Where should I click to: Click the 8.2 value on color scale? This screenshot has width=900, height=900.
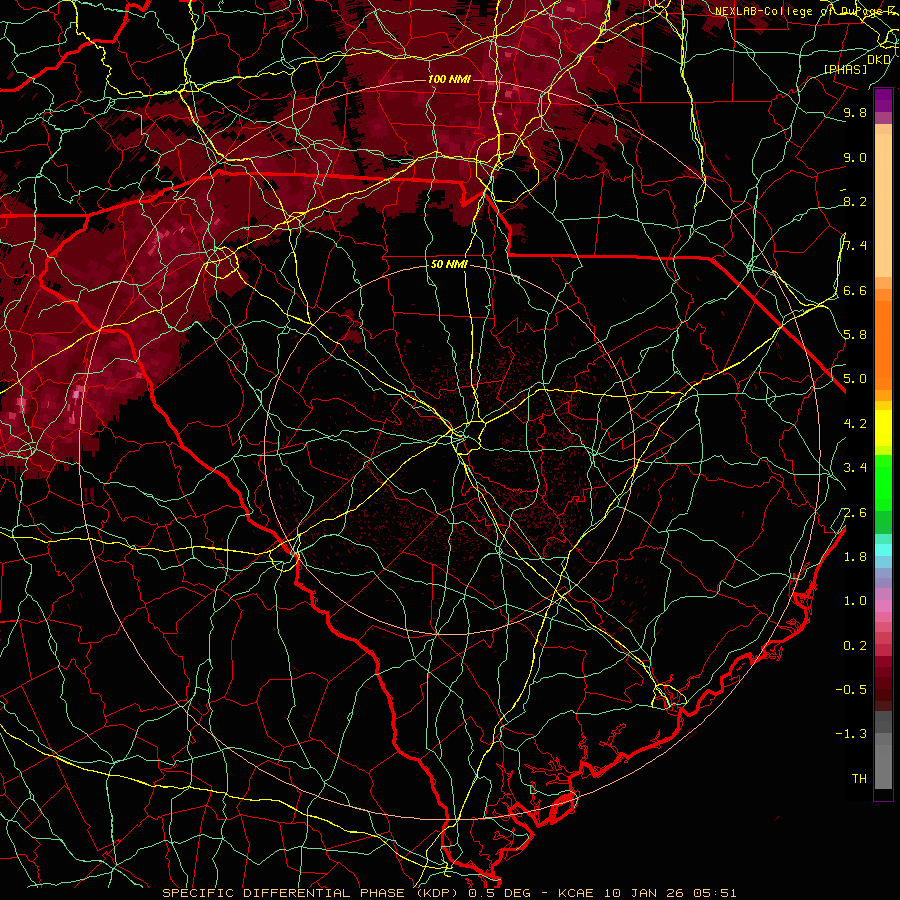855,201
